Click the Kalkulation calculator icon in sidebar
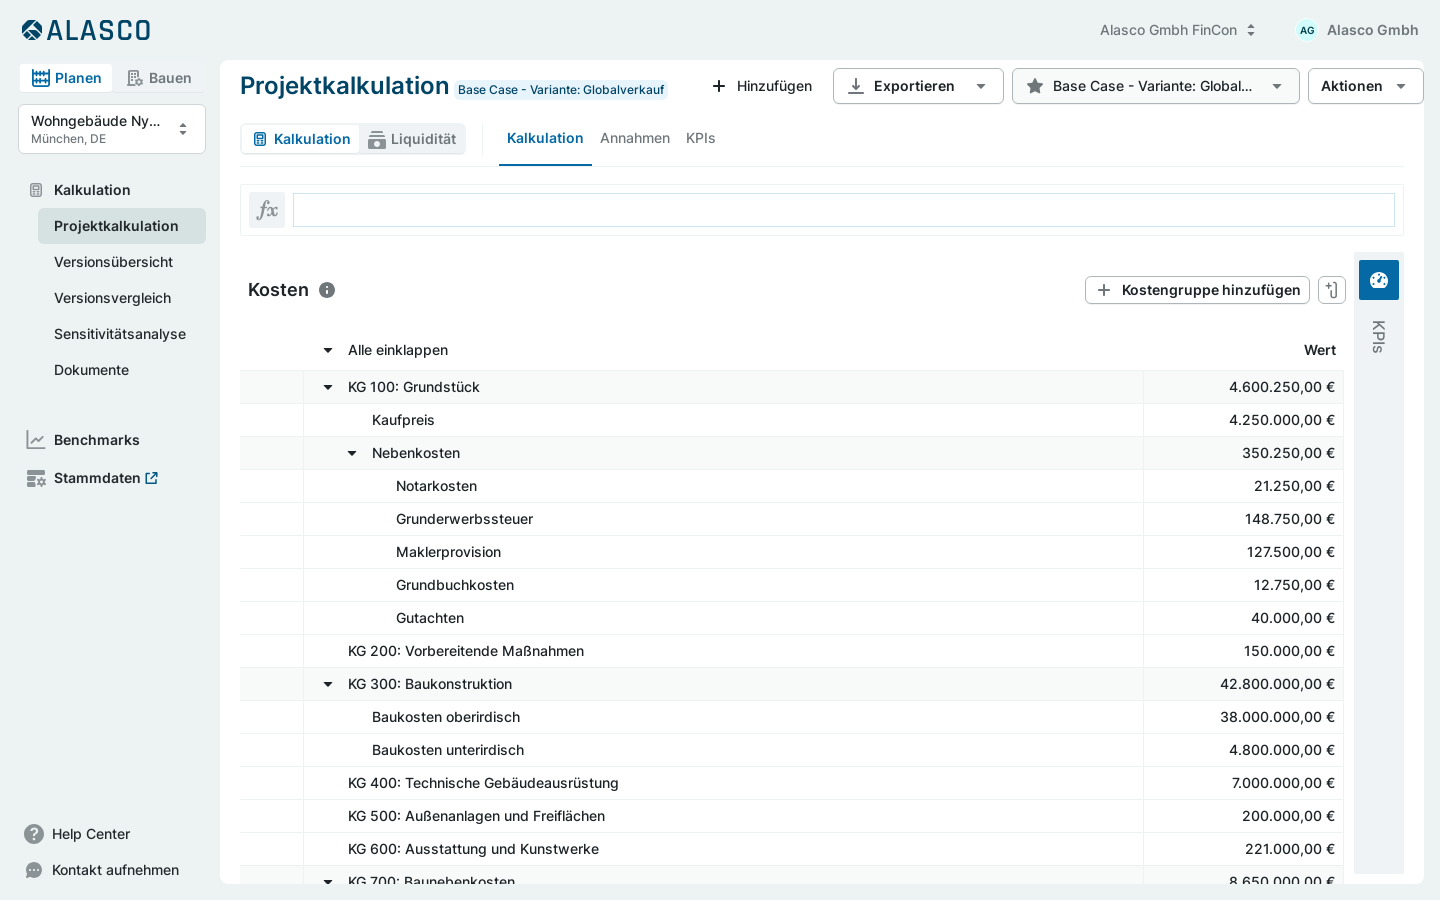 36,190
